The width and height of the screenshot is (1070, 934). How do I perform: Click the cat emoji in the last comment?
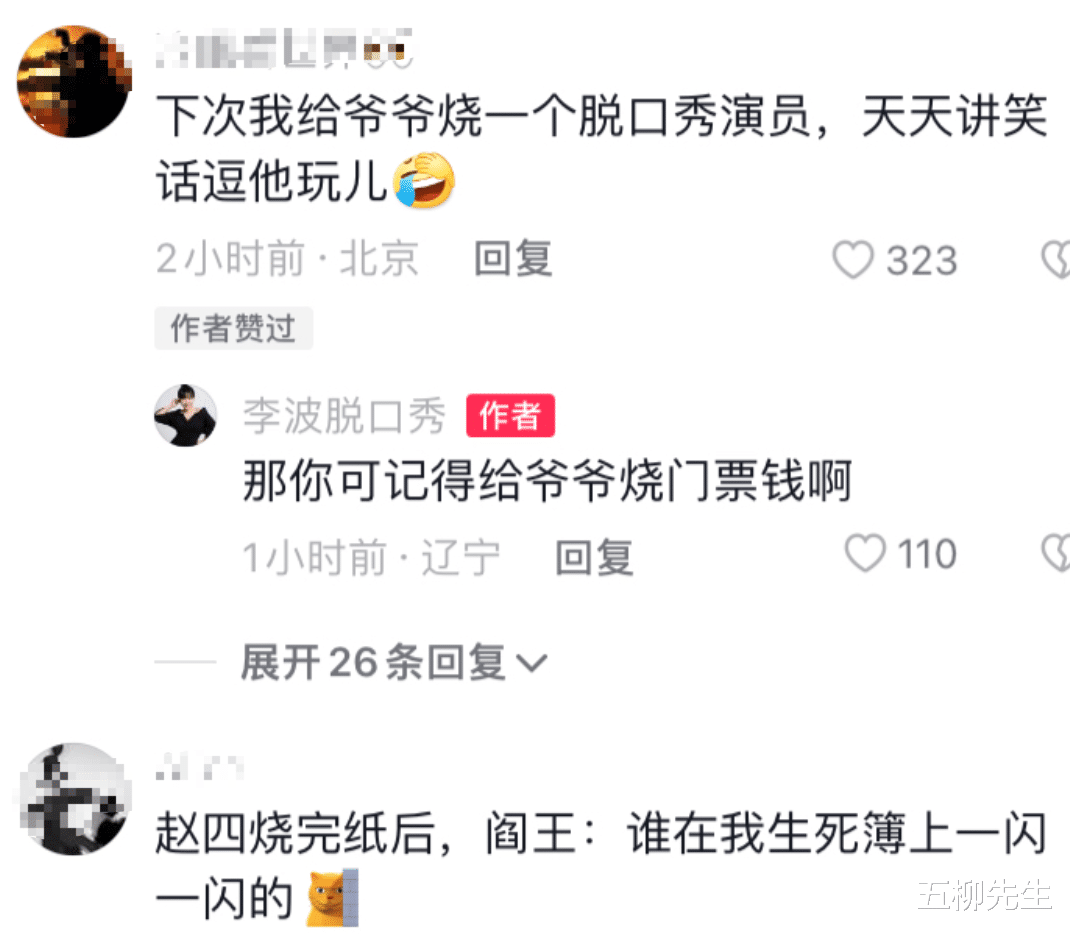(332, 897)
